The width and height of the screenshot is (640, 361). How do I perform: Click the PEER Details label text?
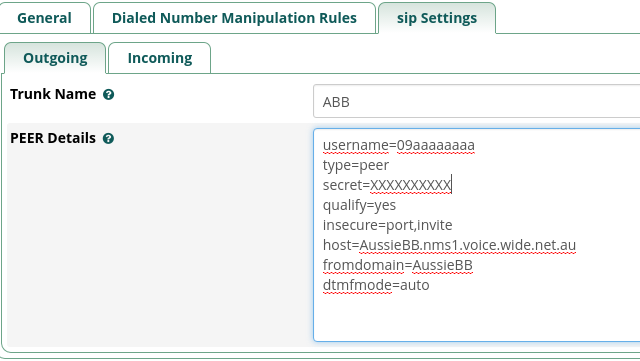pyautogui.click(x=53, y=138)
